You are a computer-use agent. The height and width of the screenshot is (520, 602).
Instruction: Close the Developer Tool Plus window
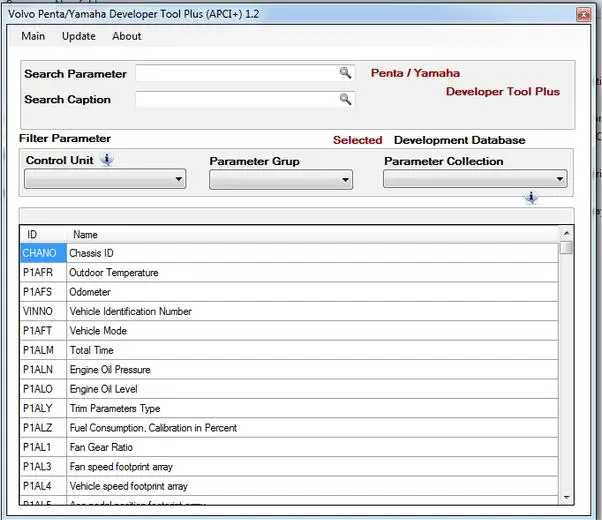coord(584,15)
